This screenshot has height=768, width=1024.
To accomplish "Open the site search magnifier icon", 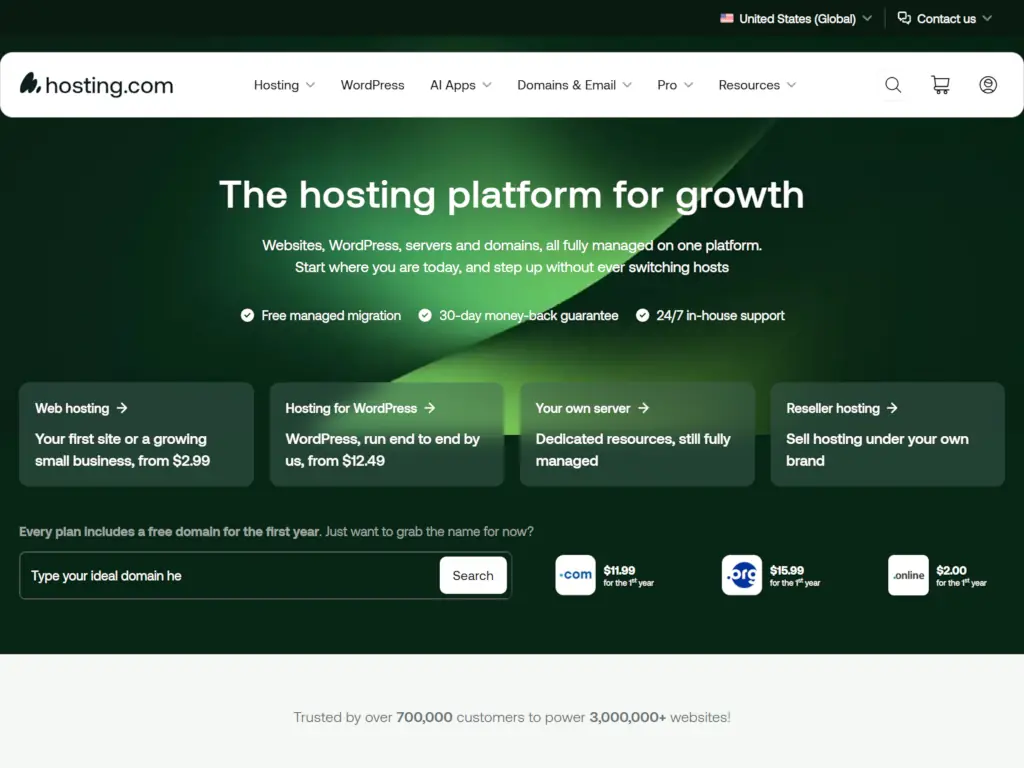I will (893, 85).
